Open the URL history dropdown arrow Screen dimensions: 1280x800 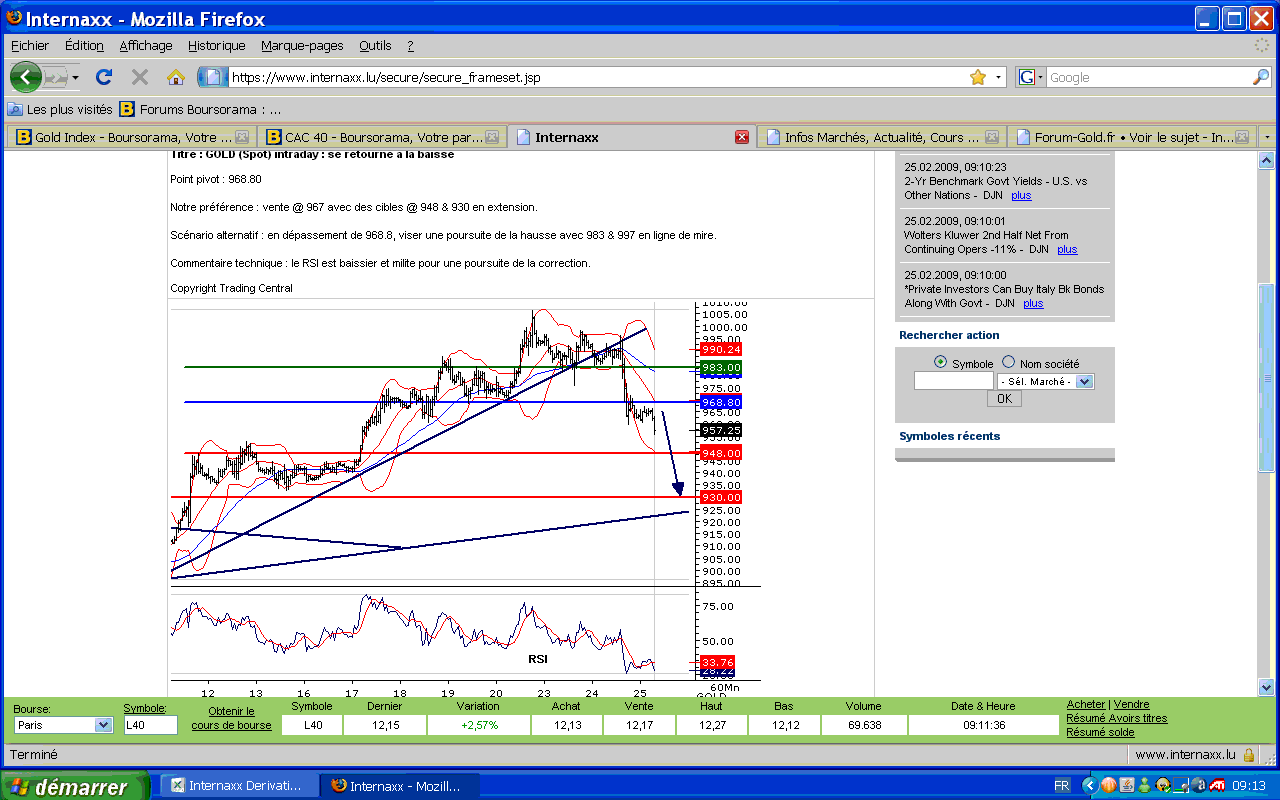(998, 77)
